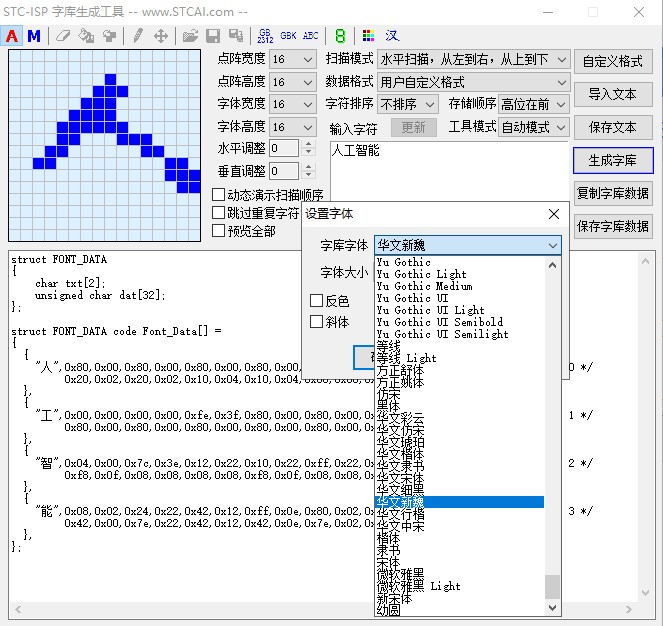663x626 pixels.
Task: Click the 输入字符 text area containing 人工智能
Action: [x=449, y=171]
